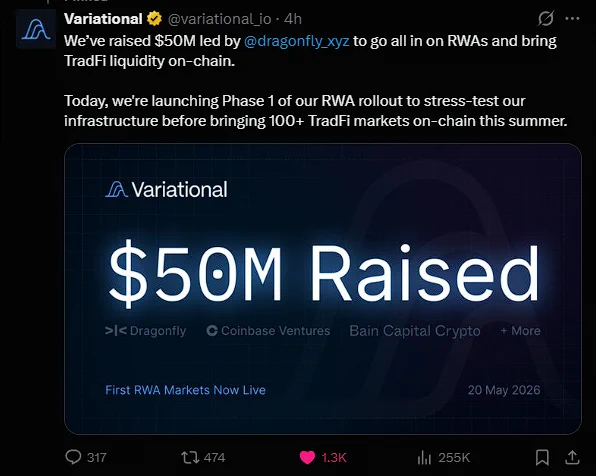Toggle the bookmark icon on this post
The image size is (596, 476).
[x=542, y=457]
